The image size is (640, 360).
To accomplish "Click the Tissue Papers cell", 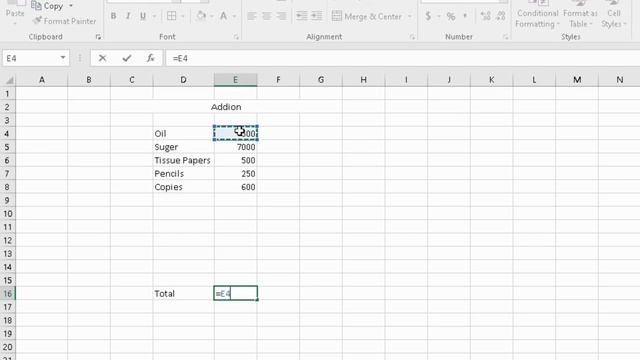I will point(183,160).
